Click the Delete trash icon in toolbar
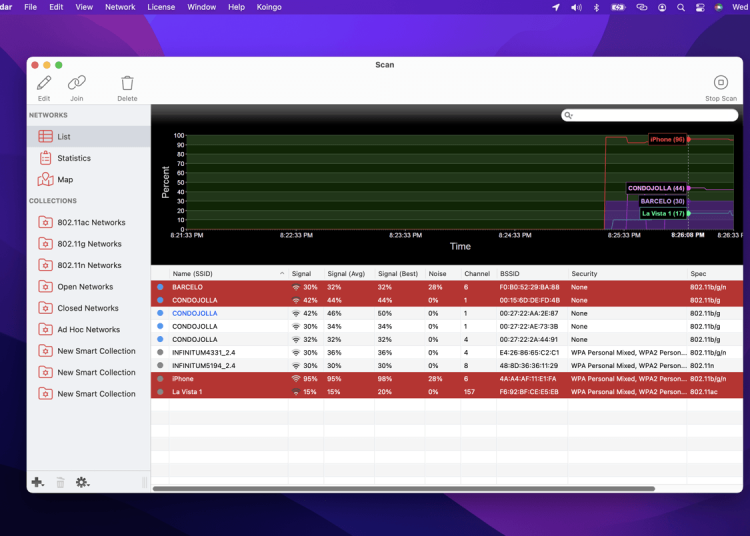The height and width of the screenshot is (536, 750). click(127, 84)
